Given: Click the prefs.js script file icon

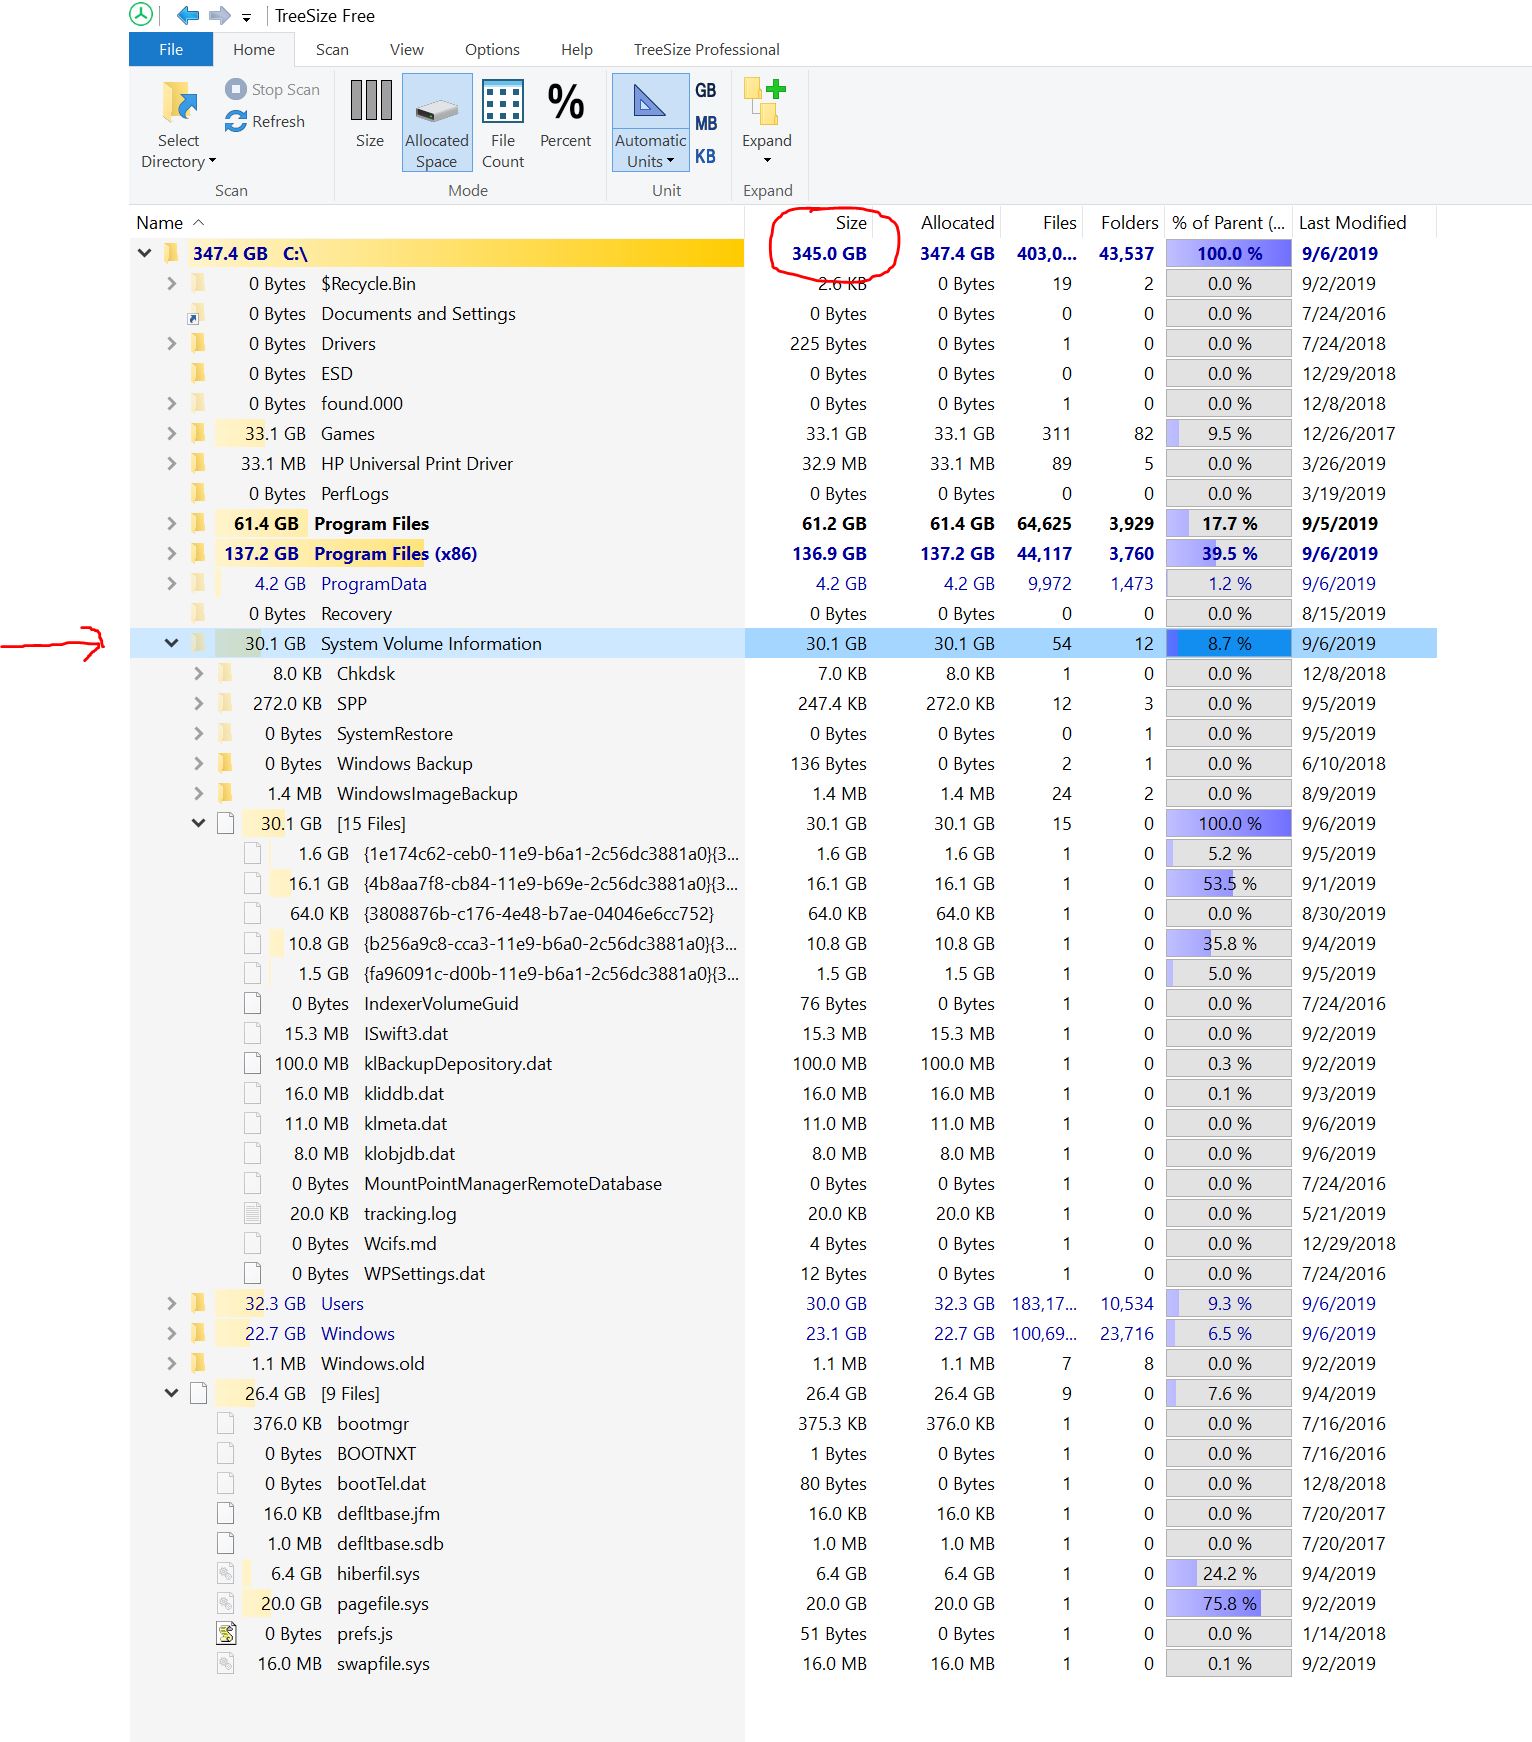Looking at the screenshot, I should coord(227,1633).
